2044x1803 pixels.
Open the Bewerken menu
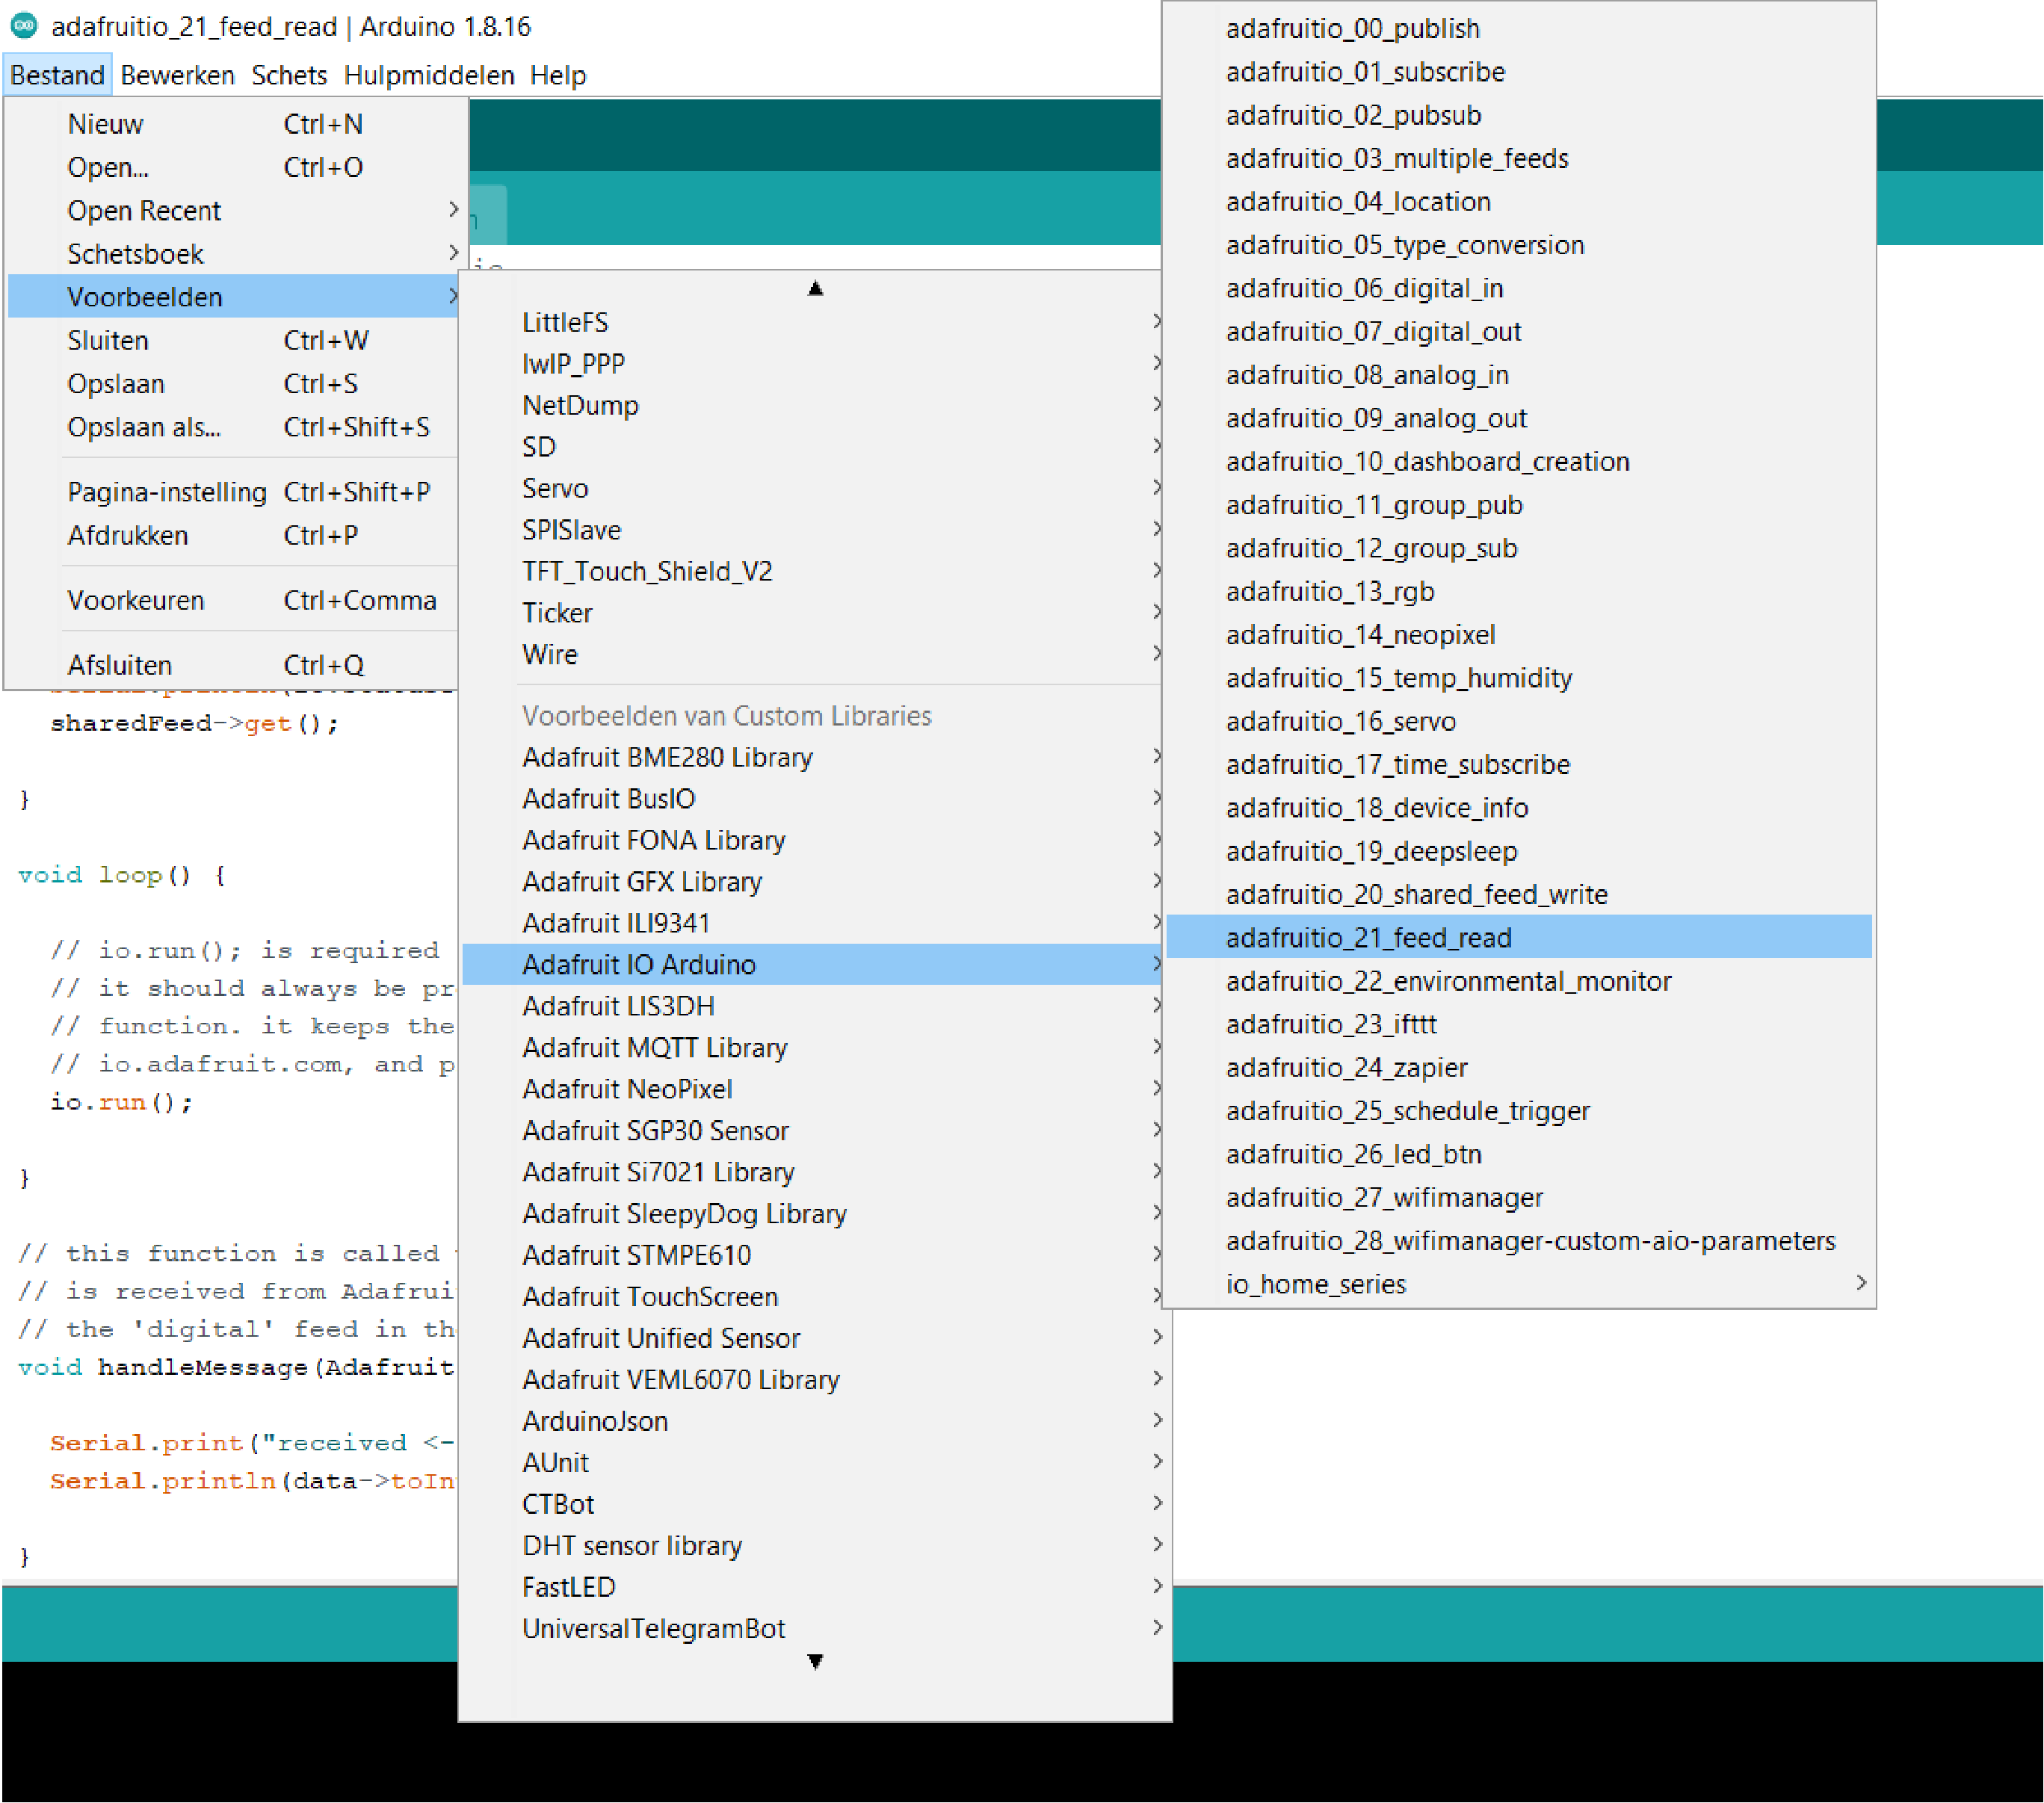(x=177, y=75)
